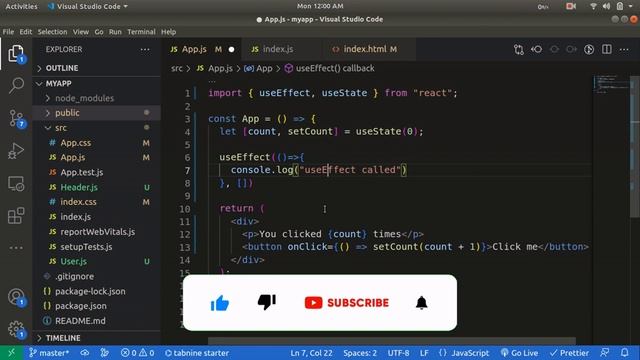
Task: Click the compare changes icon in editor toolbar
Action: pos(518,49)
